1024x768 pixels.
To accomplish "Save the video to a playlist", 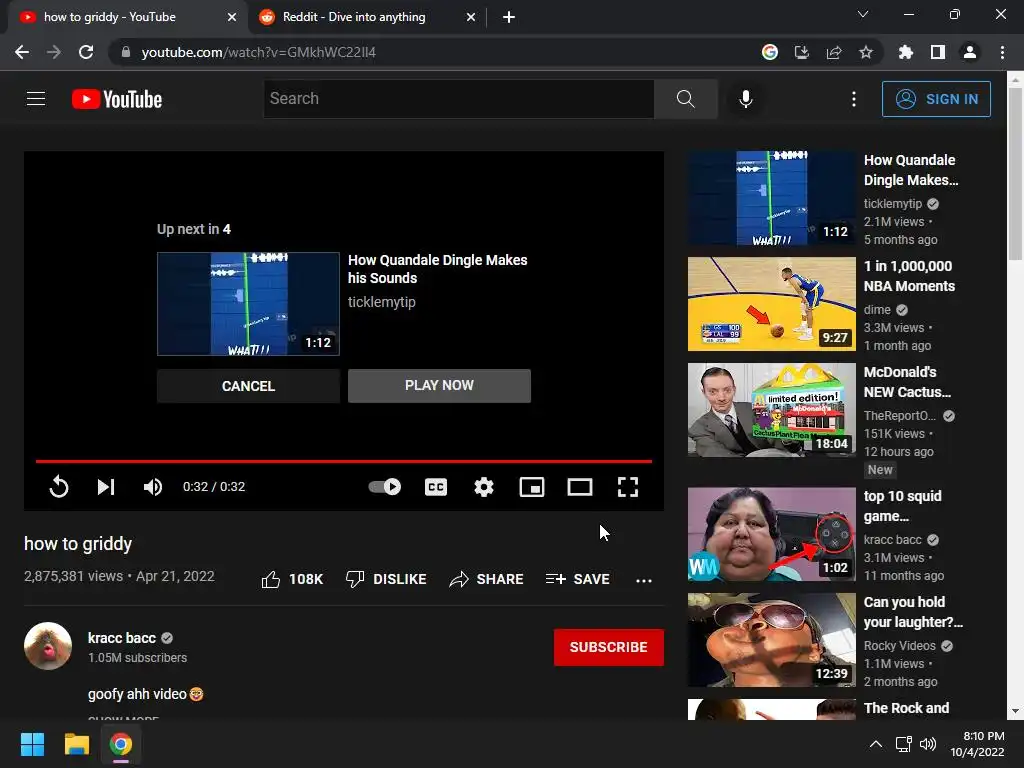I will pyautogui.click(x=578, y=579).
